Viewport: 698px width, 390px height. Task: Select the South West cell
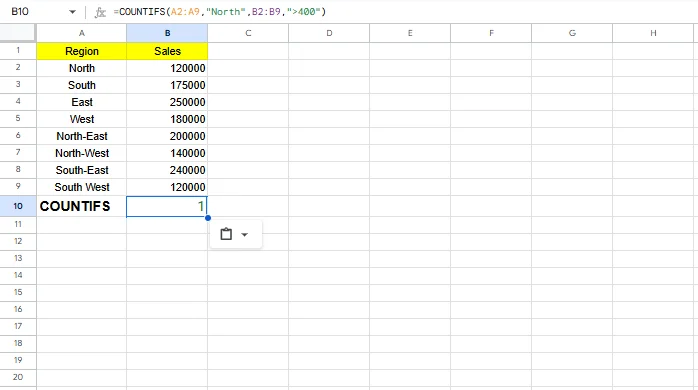tap(81, 187)
